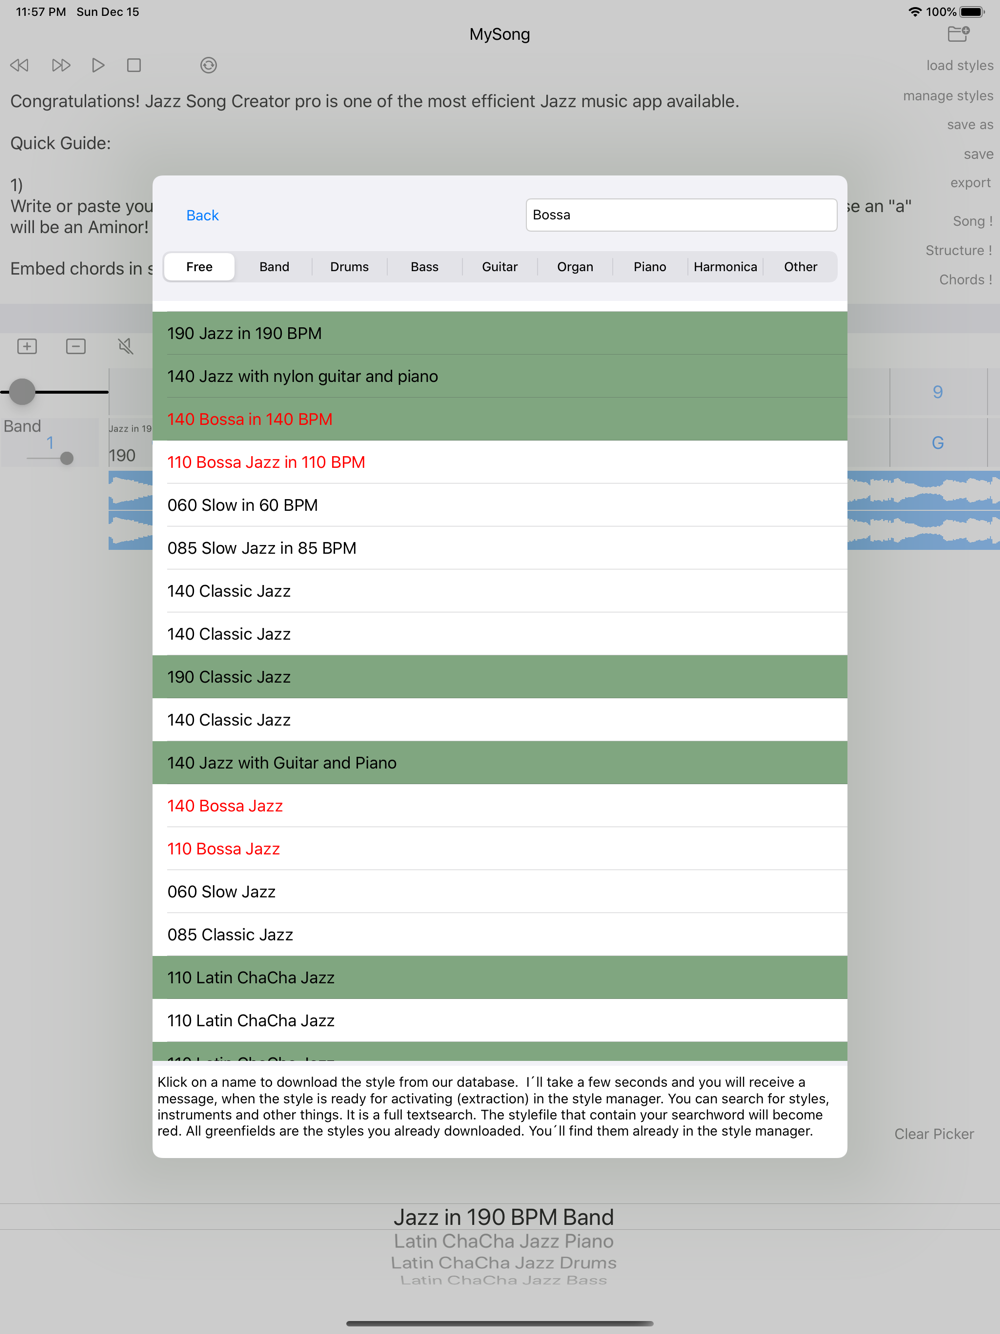Screen dimensions: 1000x1334
Task: Adjust the master volume slider knob
Action: pyautogui.click(x=22, y=391)
